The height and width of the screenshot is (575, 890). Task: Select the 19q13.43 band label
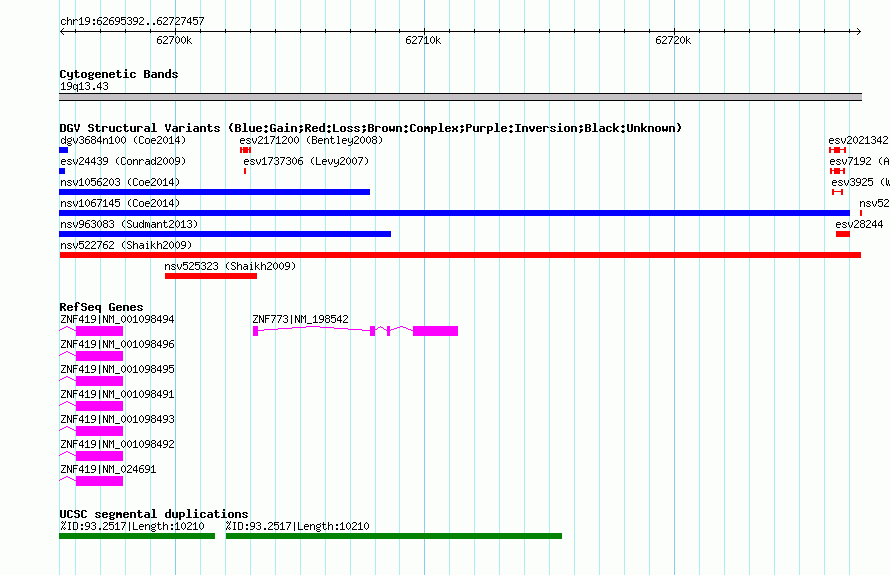point(84,86)
